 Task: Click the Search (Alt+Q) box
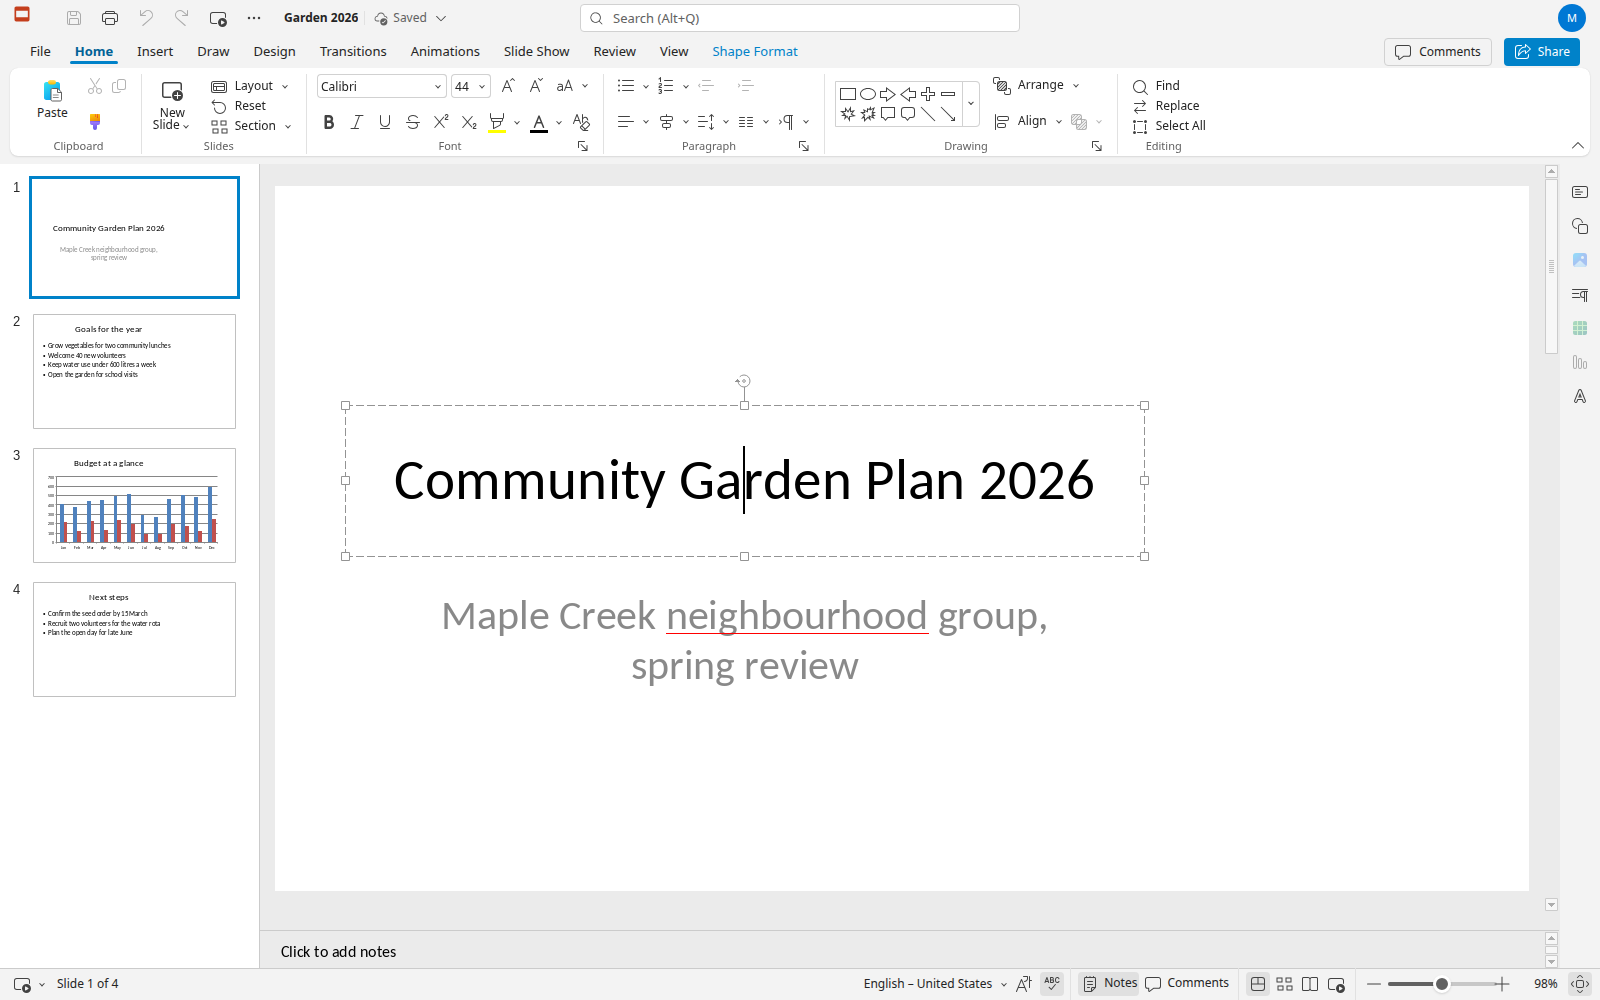click(800, 18)
